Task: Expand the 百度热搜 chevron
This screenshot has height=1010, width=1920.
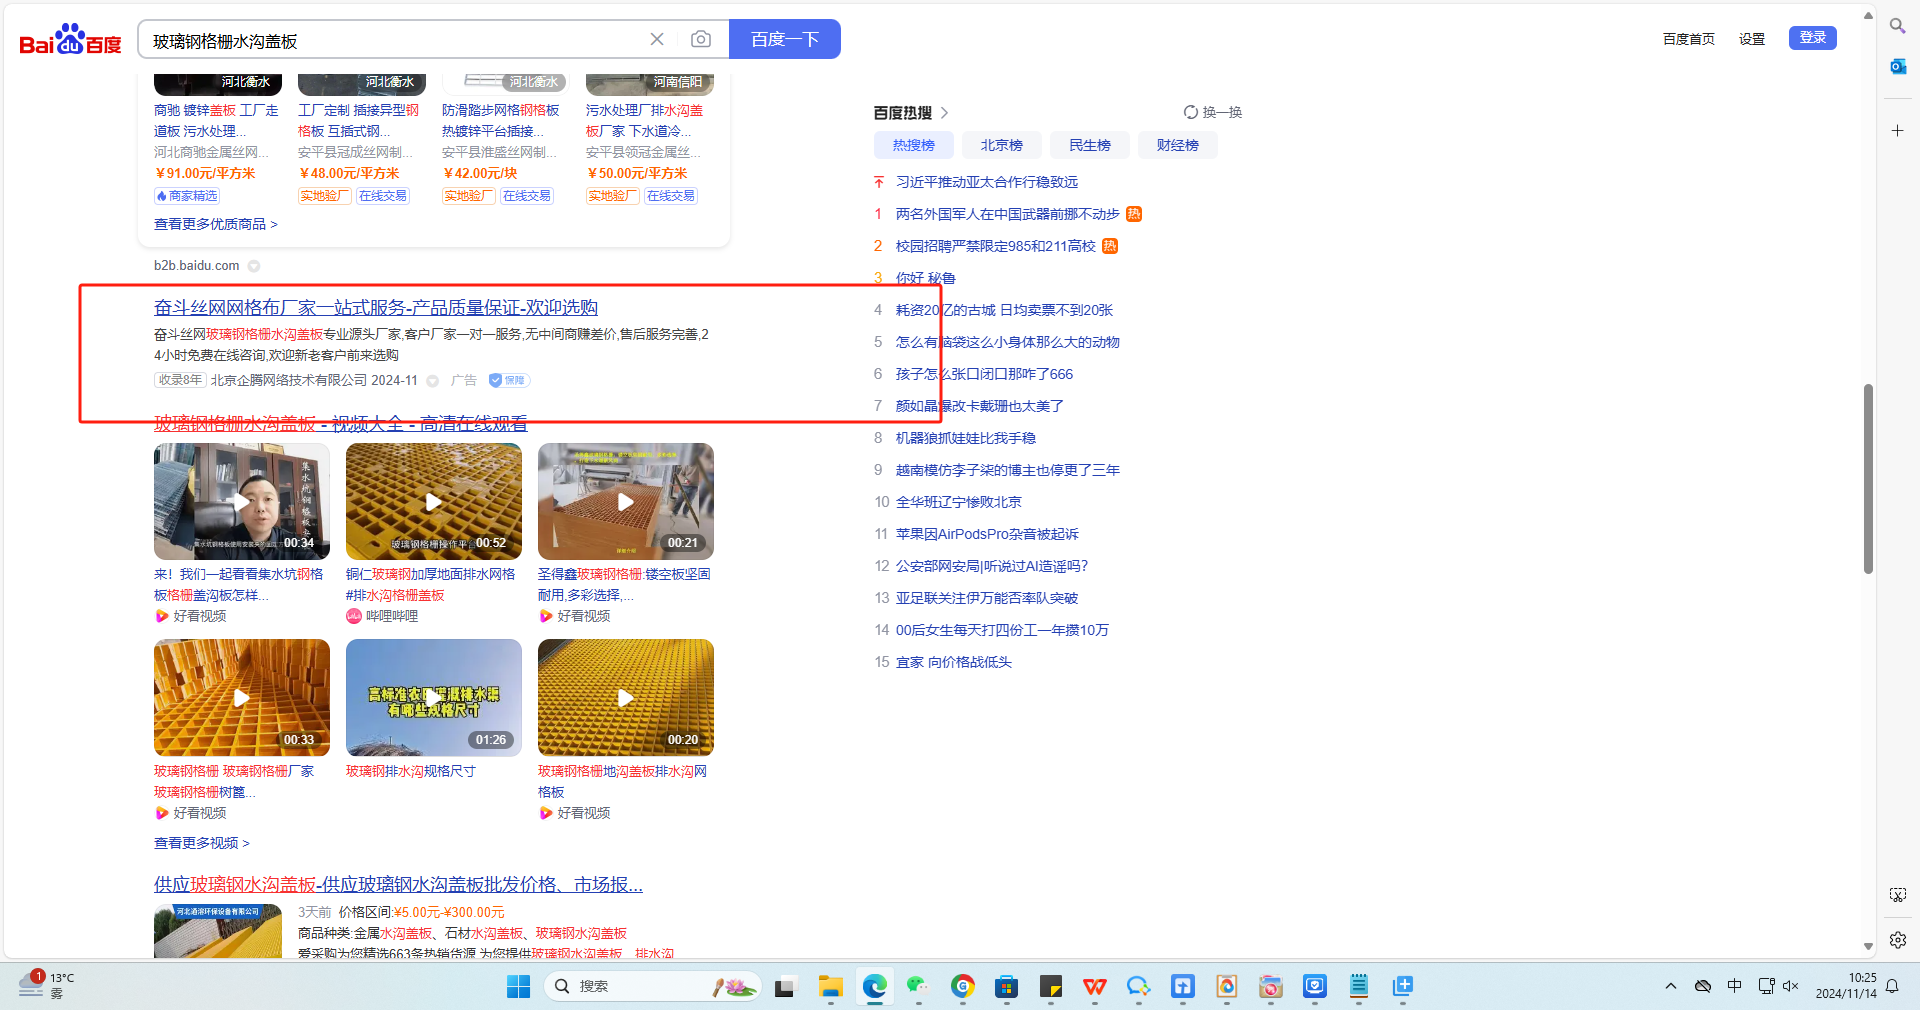Action: (x=944, y=113)
